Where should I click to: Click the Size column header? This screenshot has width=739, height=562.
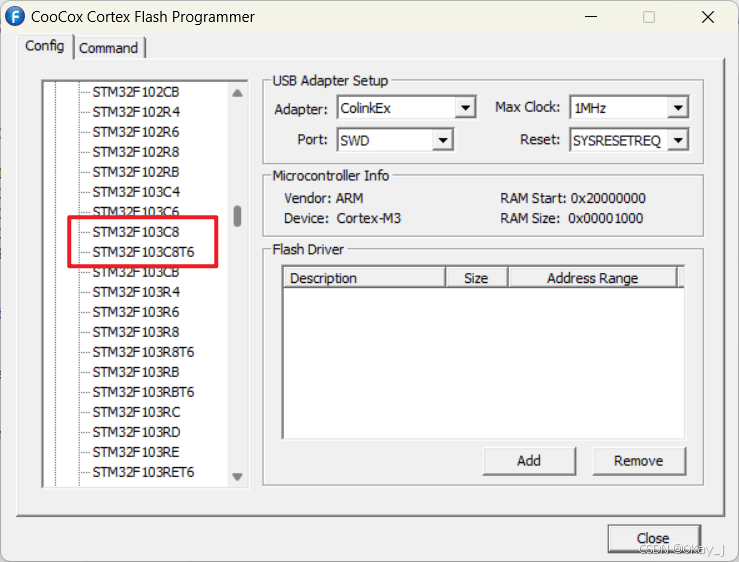tap(476, 278)
